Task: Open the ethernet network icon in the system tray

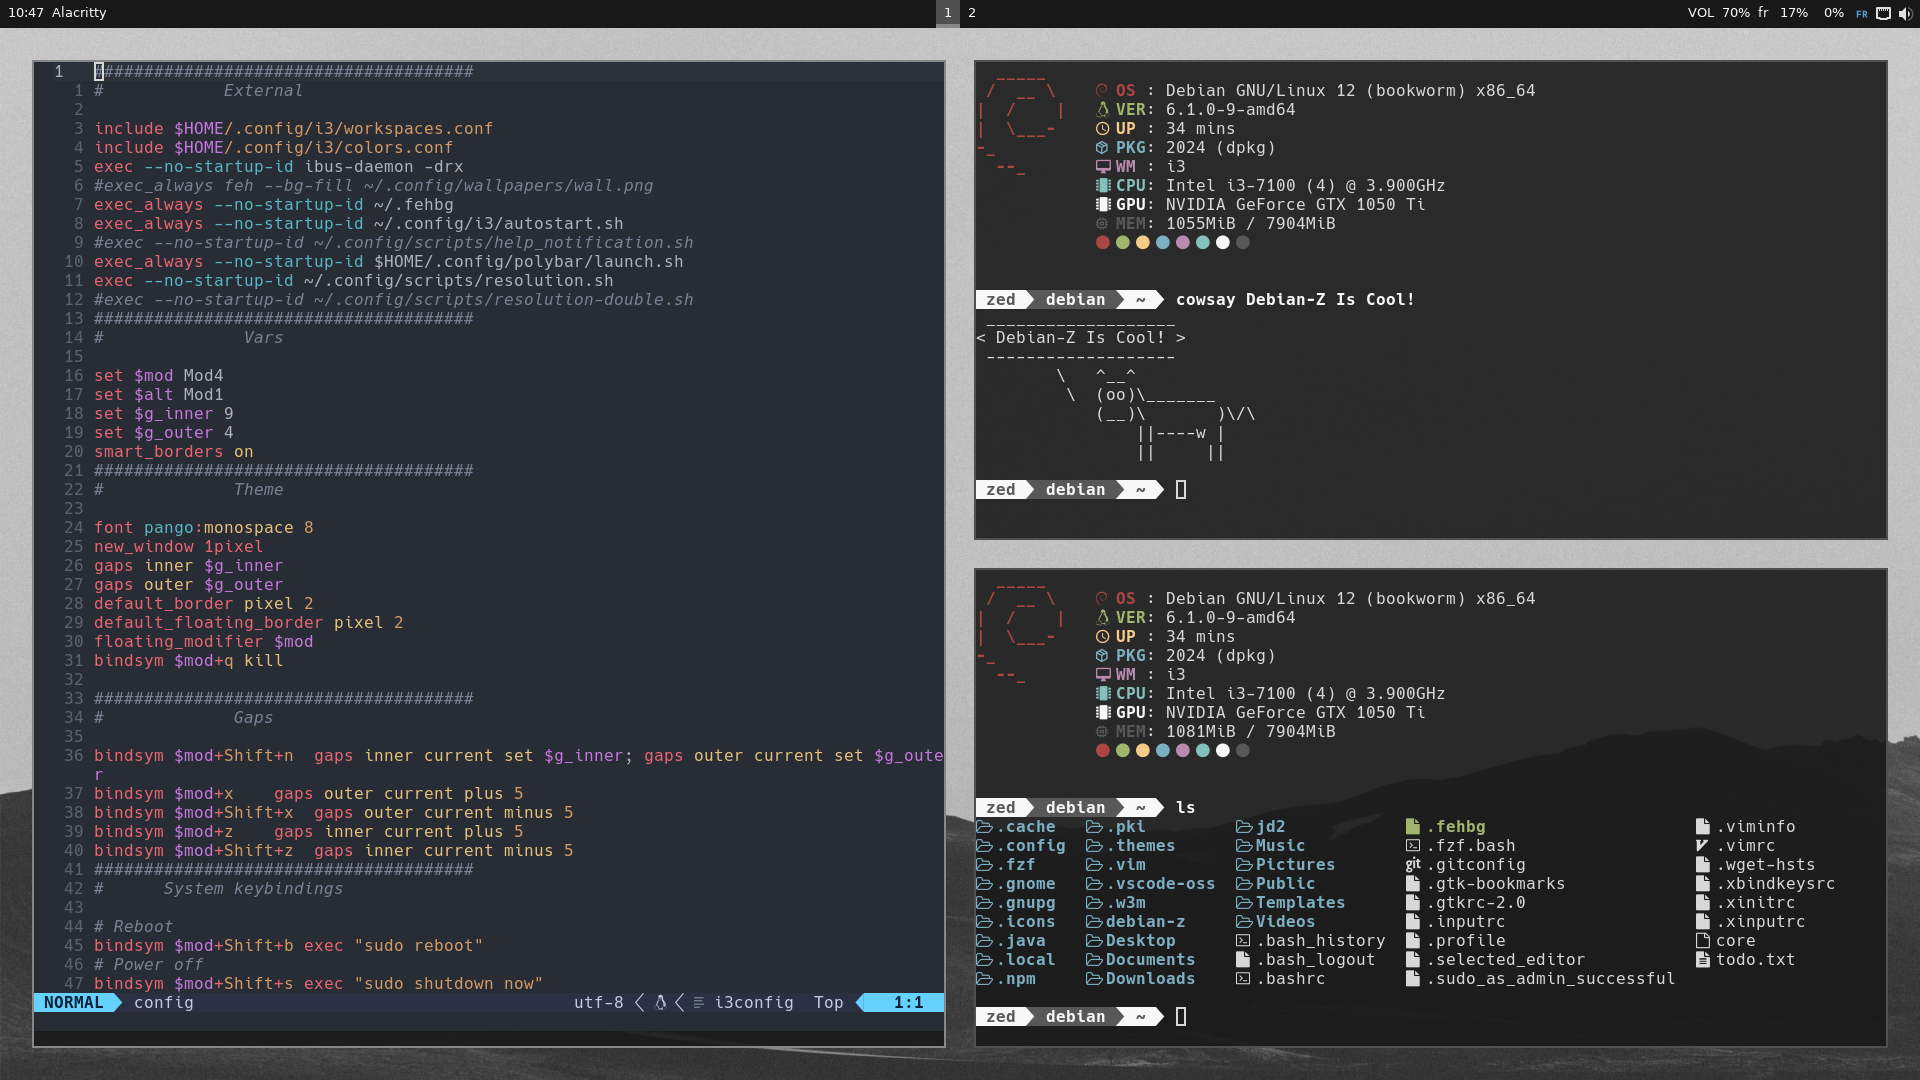Action: click(1883, 13)
